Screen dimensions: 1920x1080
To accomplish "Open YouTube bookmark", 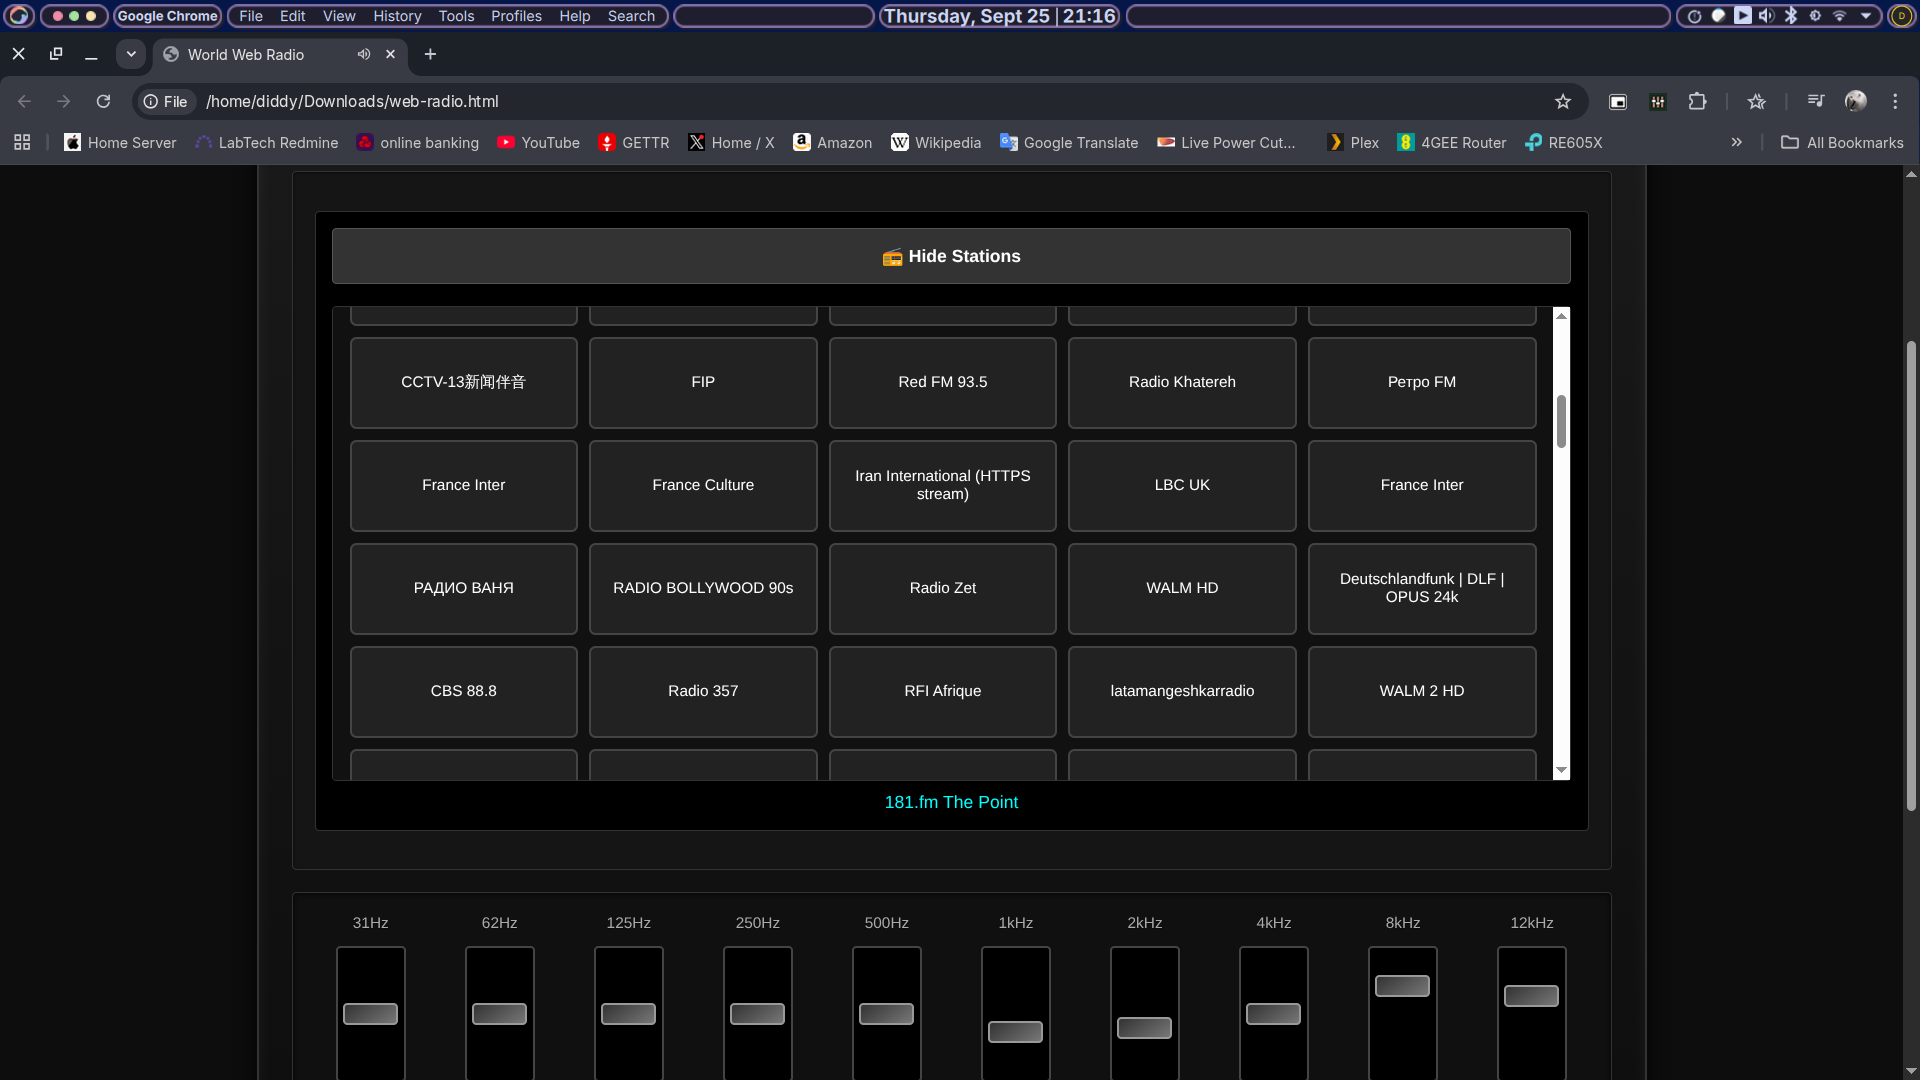I will click(539, 142).
